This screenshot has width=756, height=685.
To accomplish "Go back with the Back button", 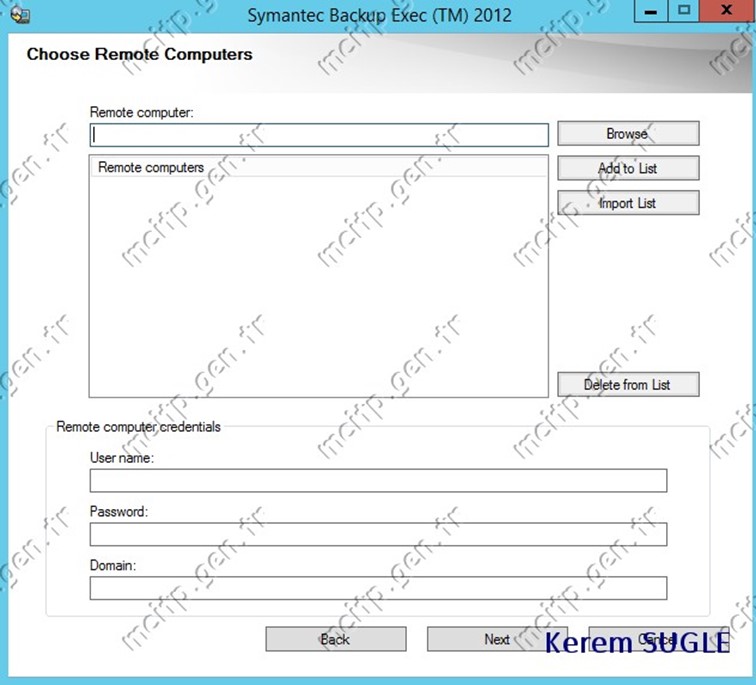I will point(336,639).
